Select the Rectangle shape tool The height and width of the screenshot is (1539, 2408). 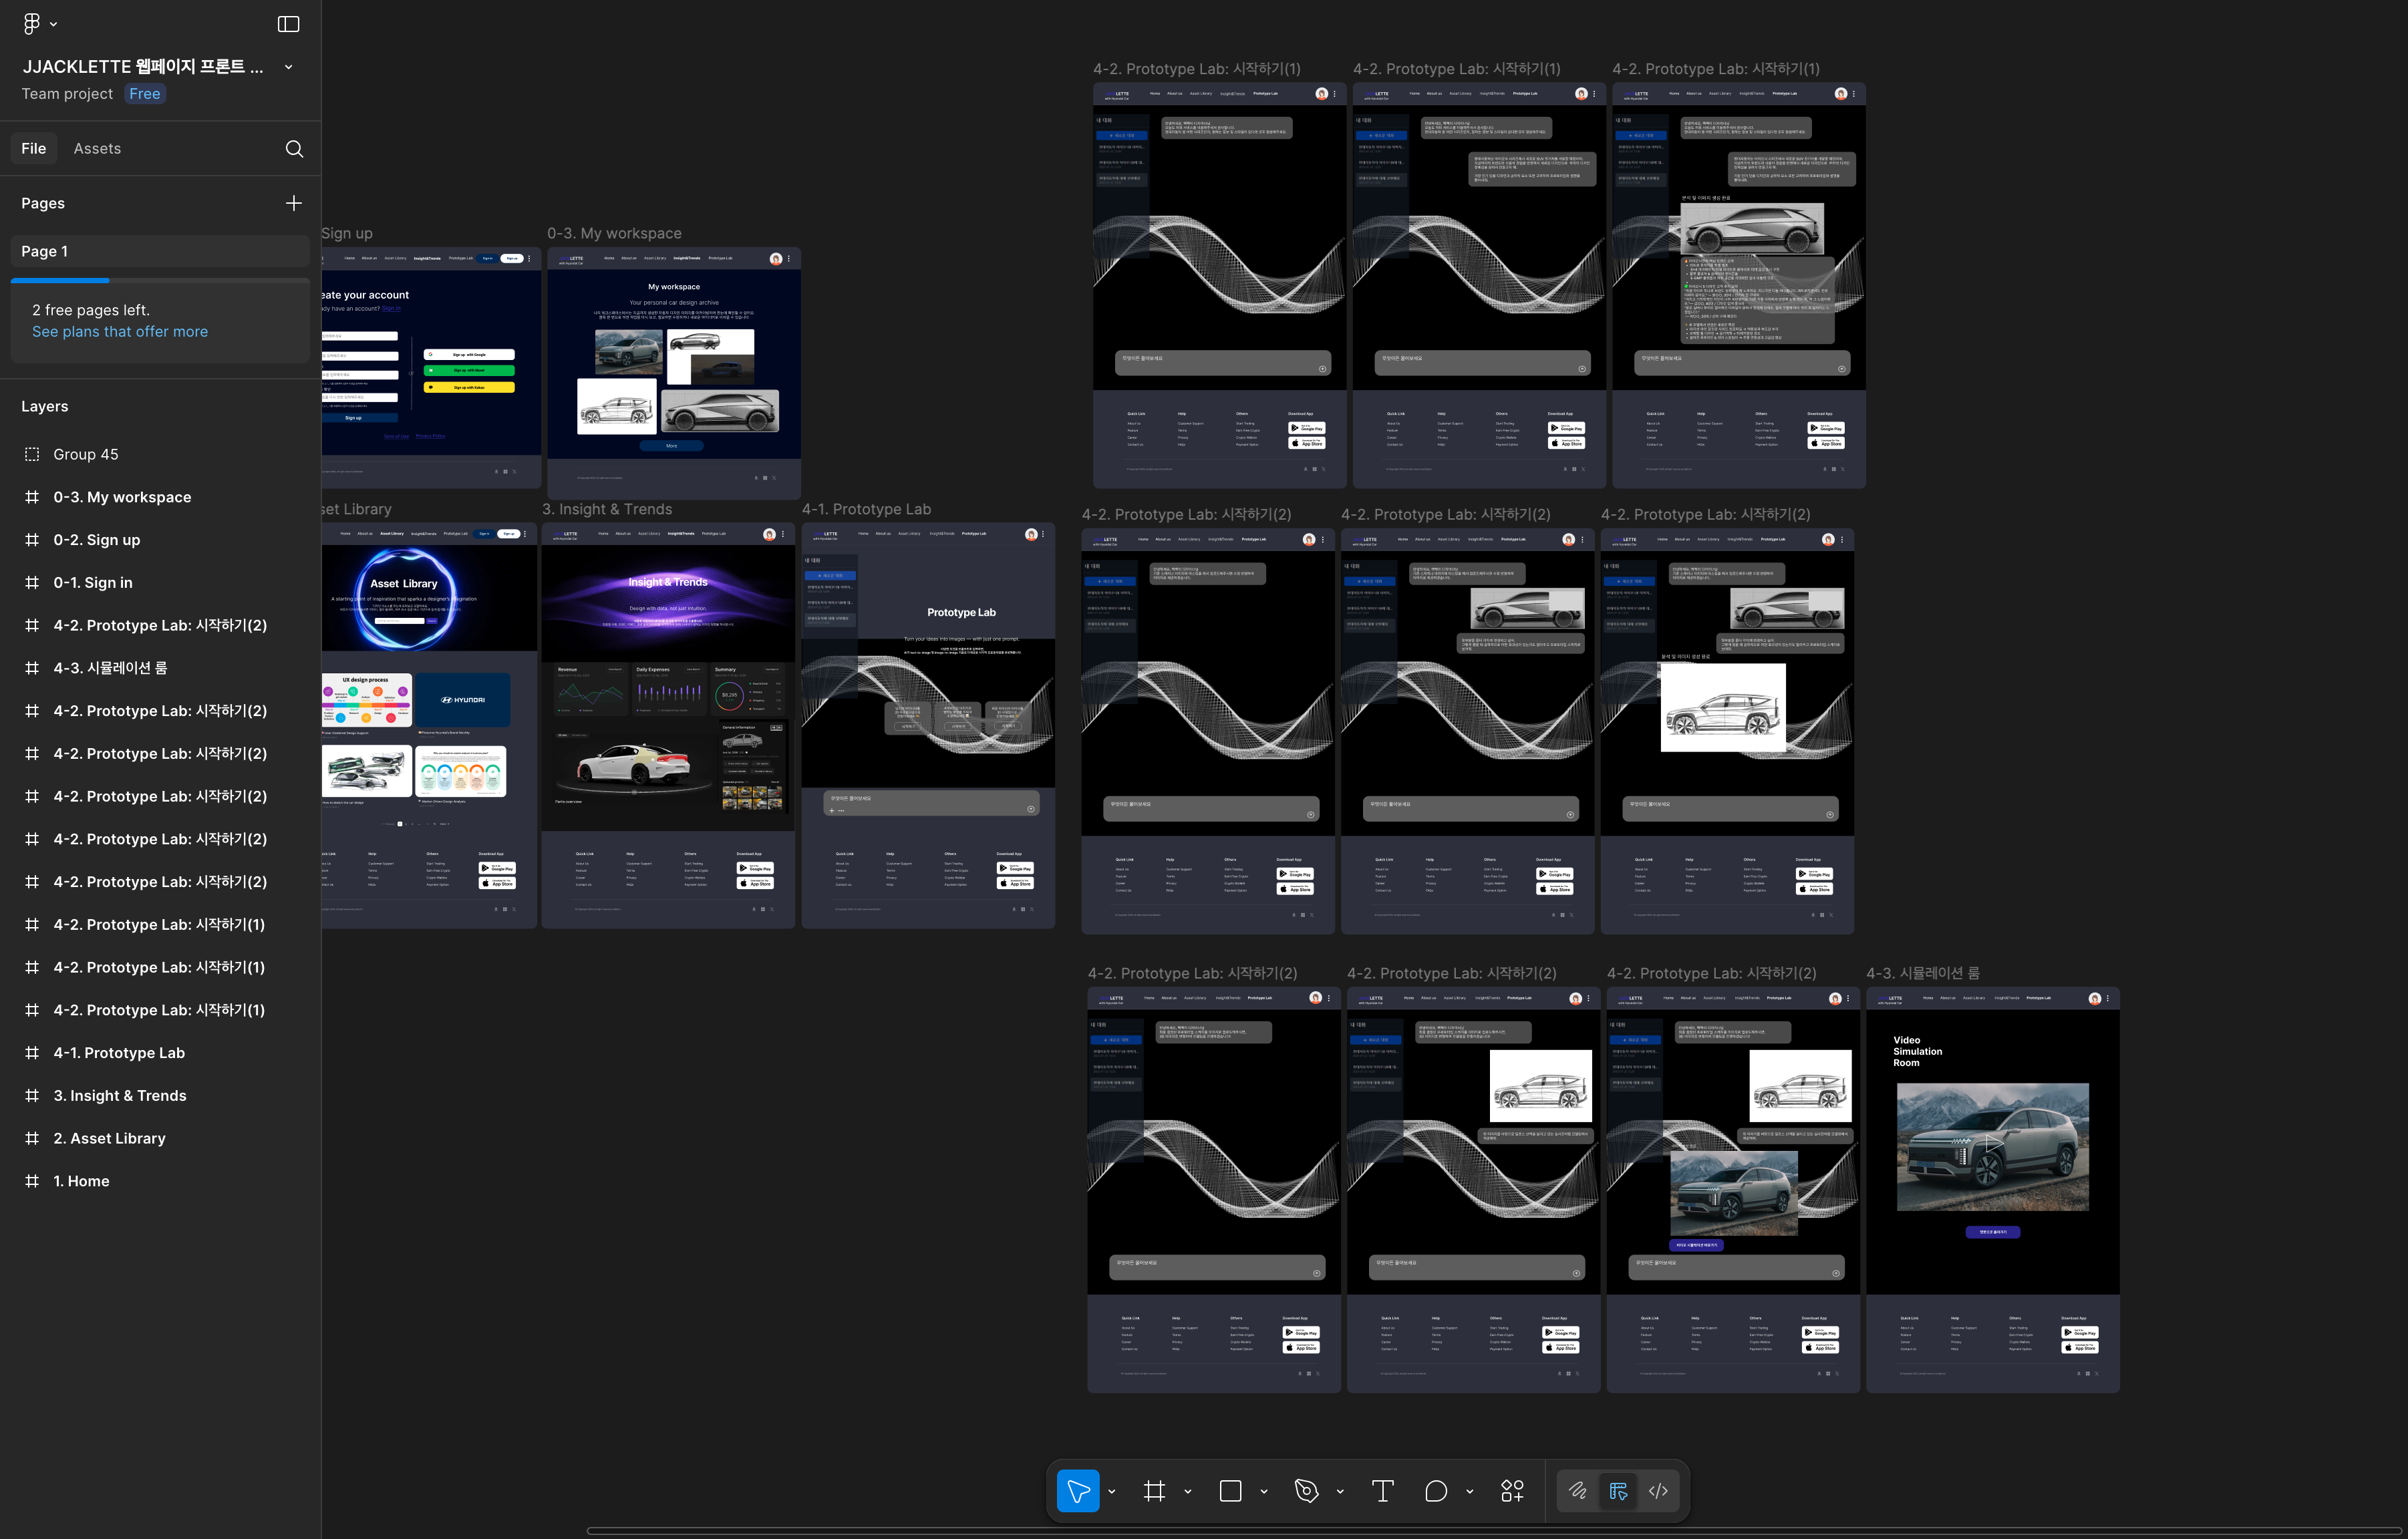1230,1491
